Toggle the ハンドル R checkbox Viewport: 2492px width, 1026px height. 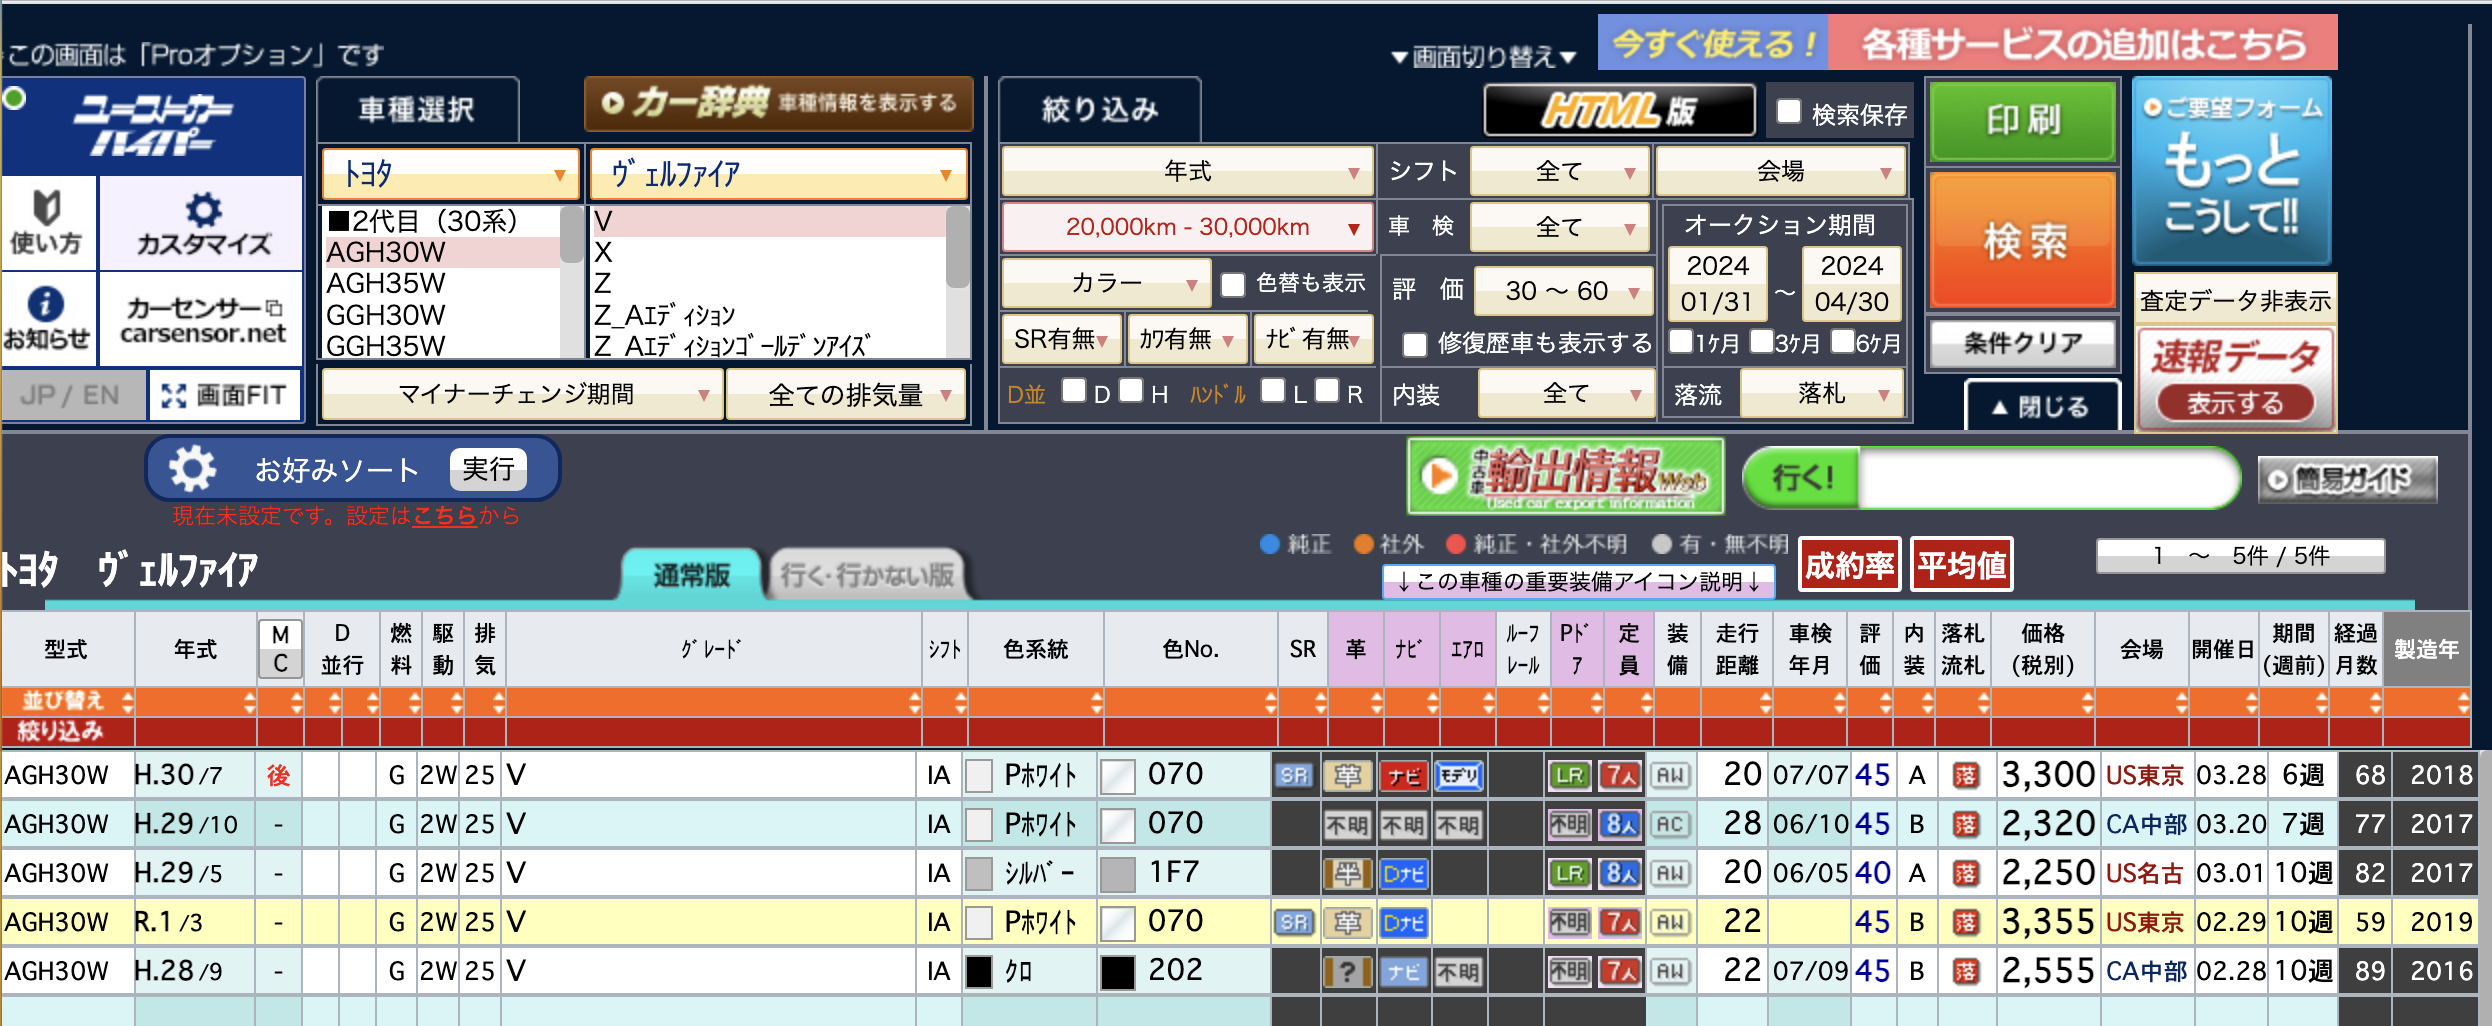[1326, 390]
